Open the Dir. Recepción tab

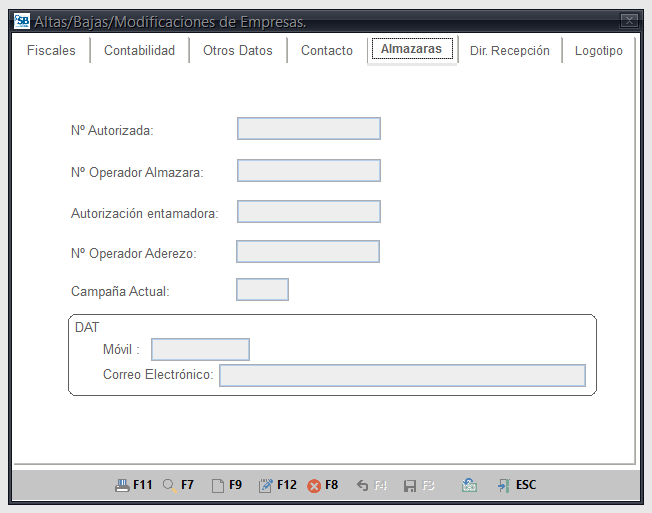pyautogui.click(x=510, y=51)
